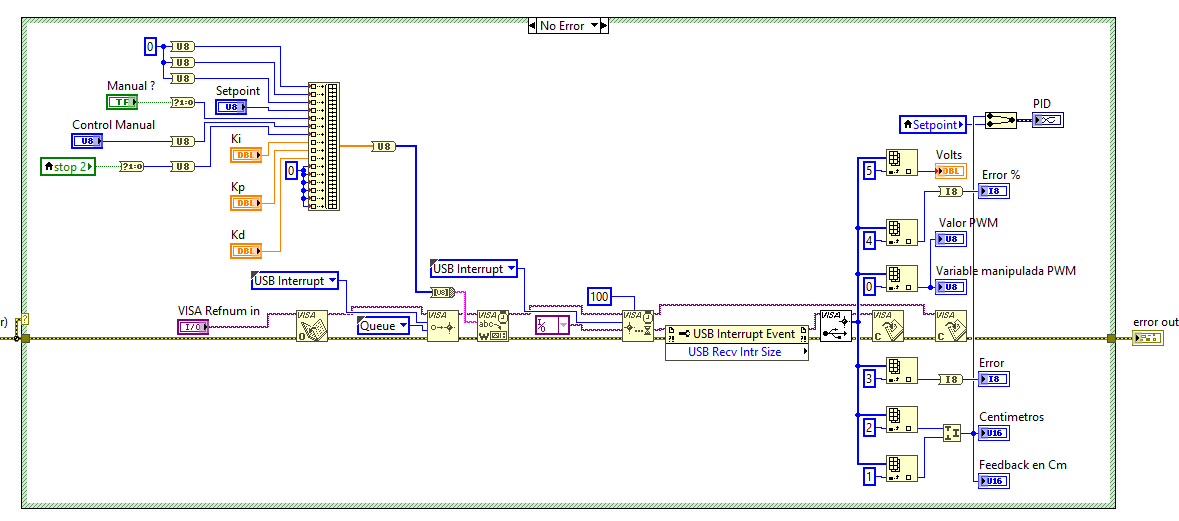1179x521 pixels.
Task: Click the USB Interrupt Event property node header
Action: click(737, 335)
